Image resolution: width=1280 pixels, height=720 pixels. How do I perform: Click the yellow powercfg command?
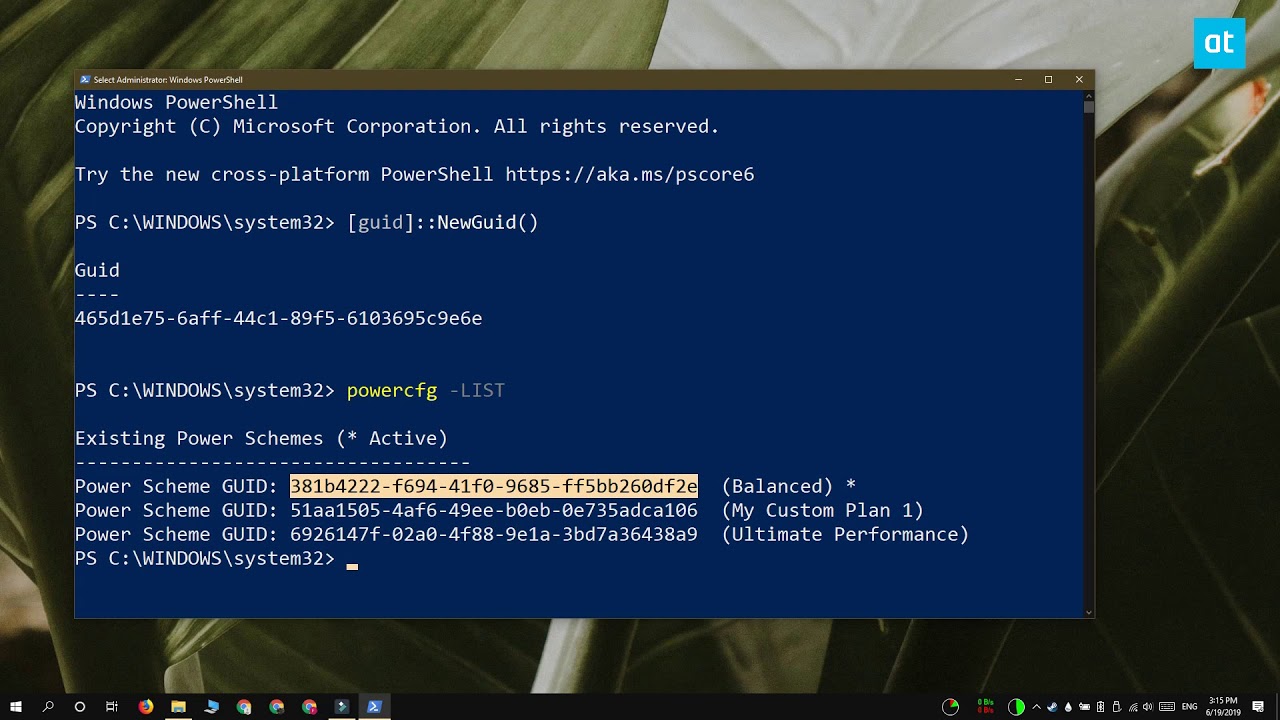(x=392, y=390)
